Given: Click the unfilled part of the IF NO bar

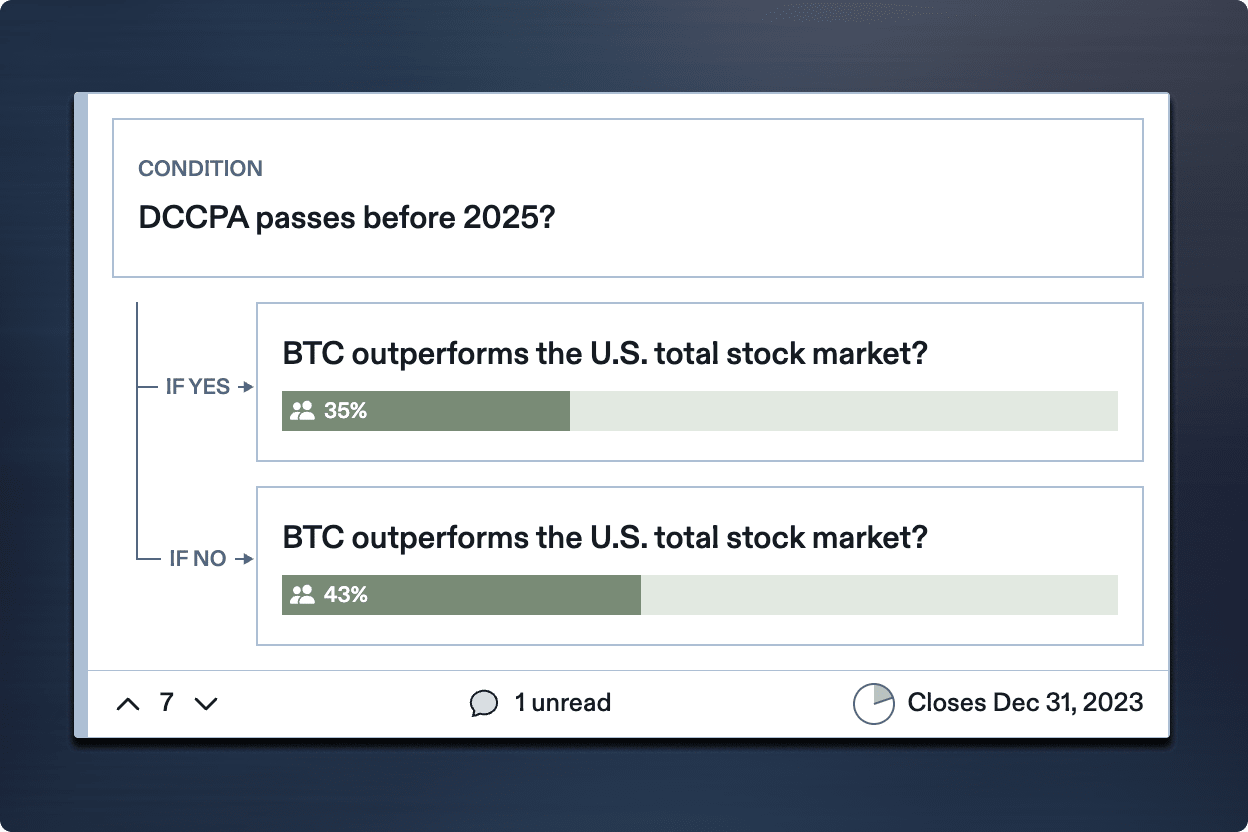Looking at the screenshot, I should (878, 595).
